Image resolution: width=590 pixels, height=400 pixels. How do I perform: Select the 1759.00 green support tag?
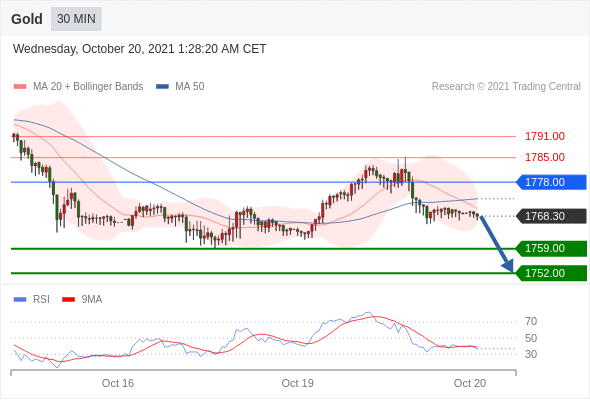coord(551,248)
